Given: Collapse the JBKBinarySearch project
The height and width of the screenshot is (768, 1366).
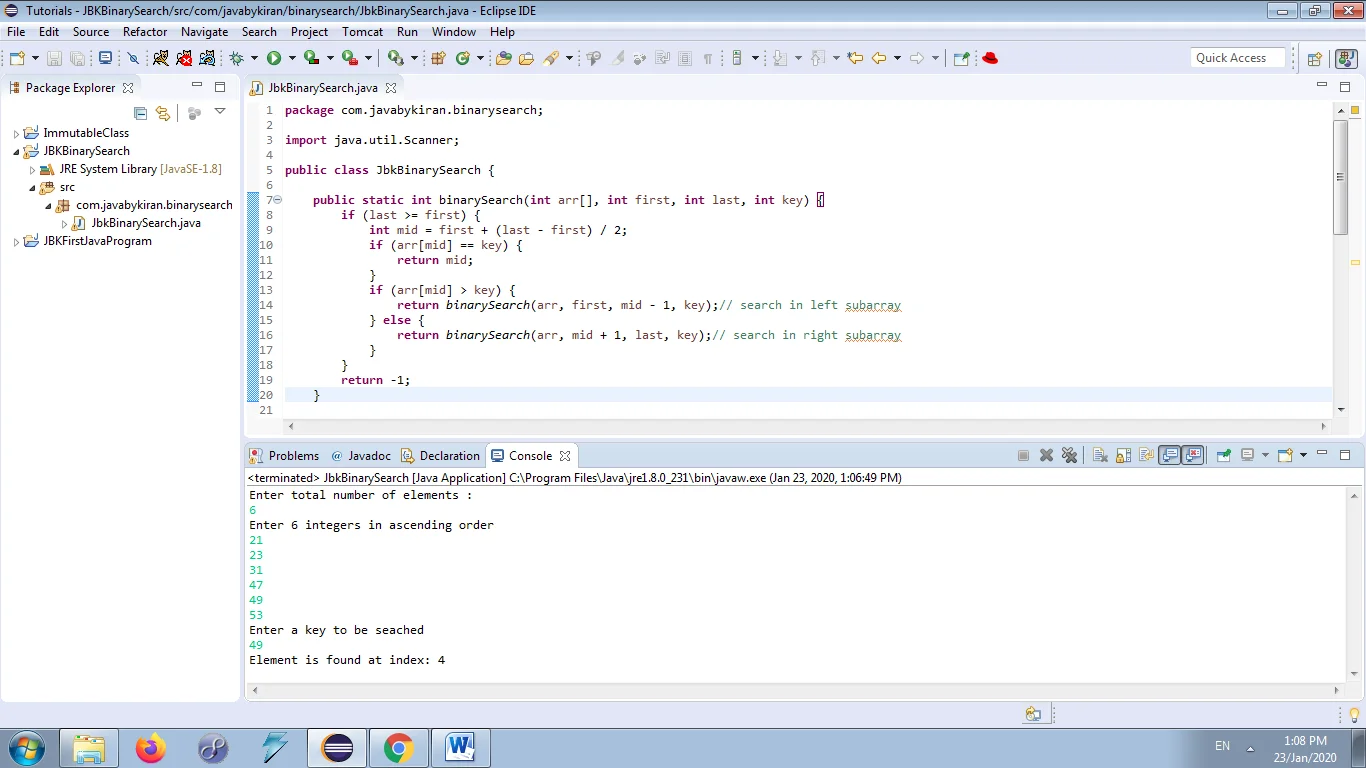Looking at the screenshot, I should pyautogui.click(x=16, y=150).
